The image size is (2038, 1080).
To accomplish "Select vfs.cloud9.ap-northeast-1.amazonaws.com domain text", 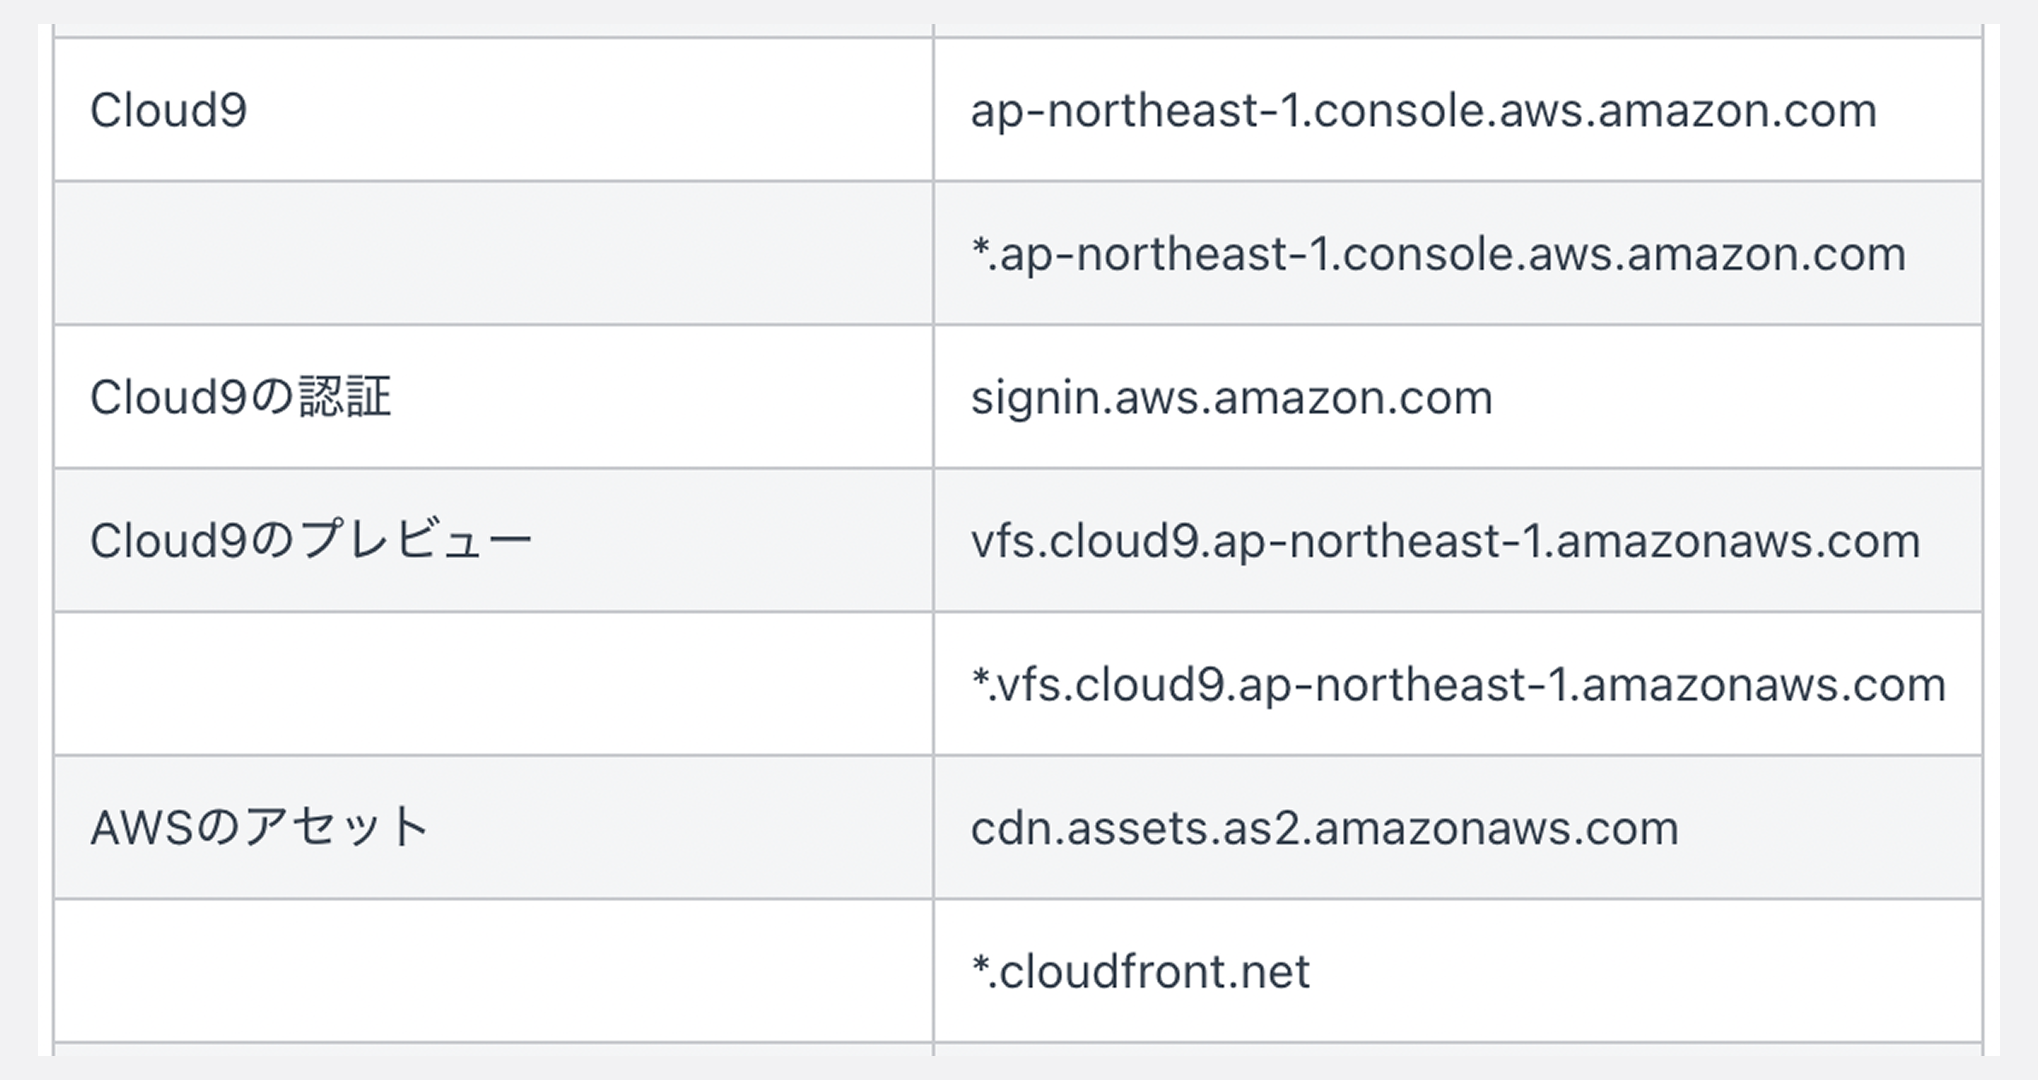I will pyautogui.click(x=1445, y=542).
